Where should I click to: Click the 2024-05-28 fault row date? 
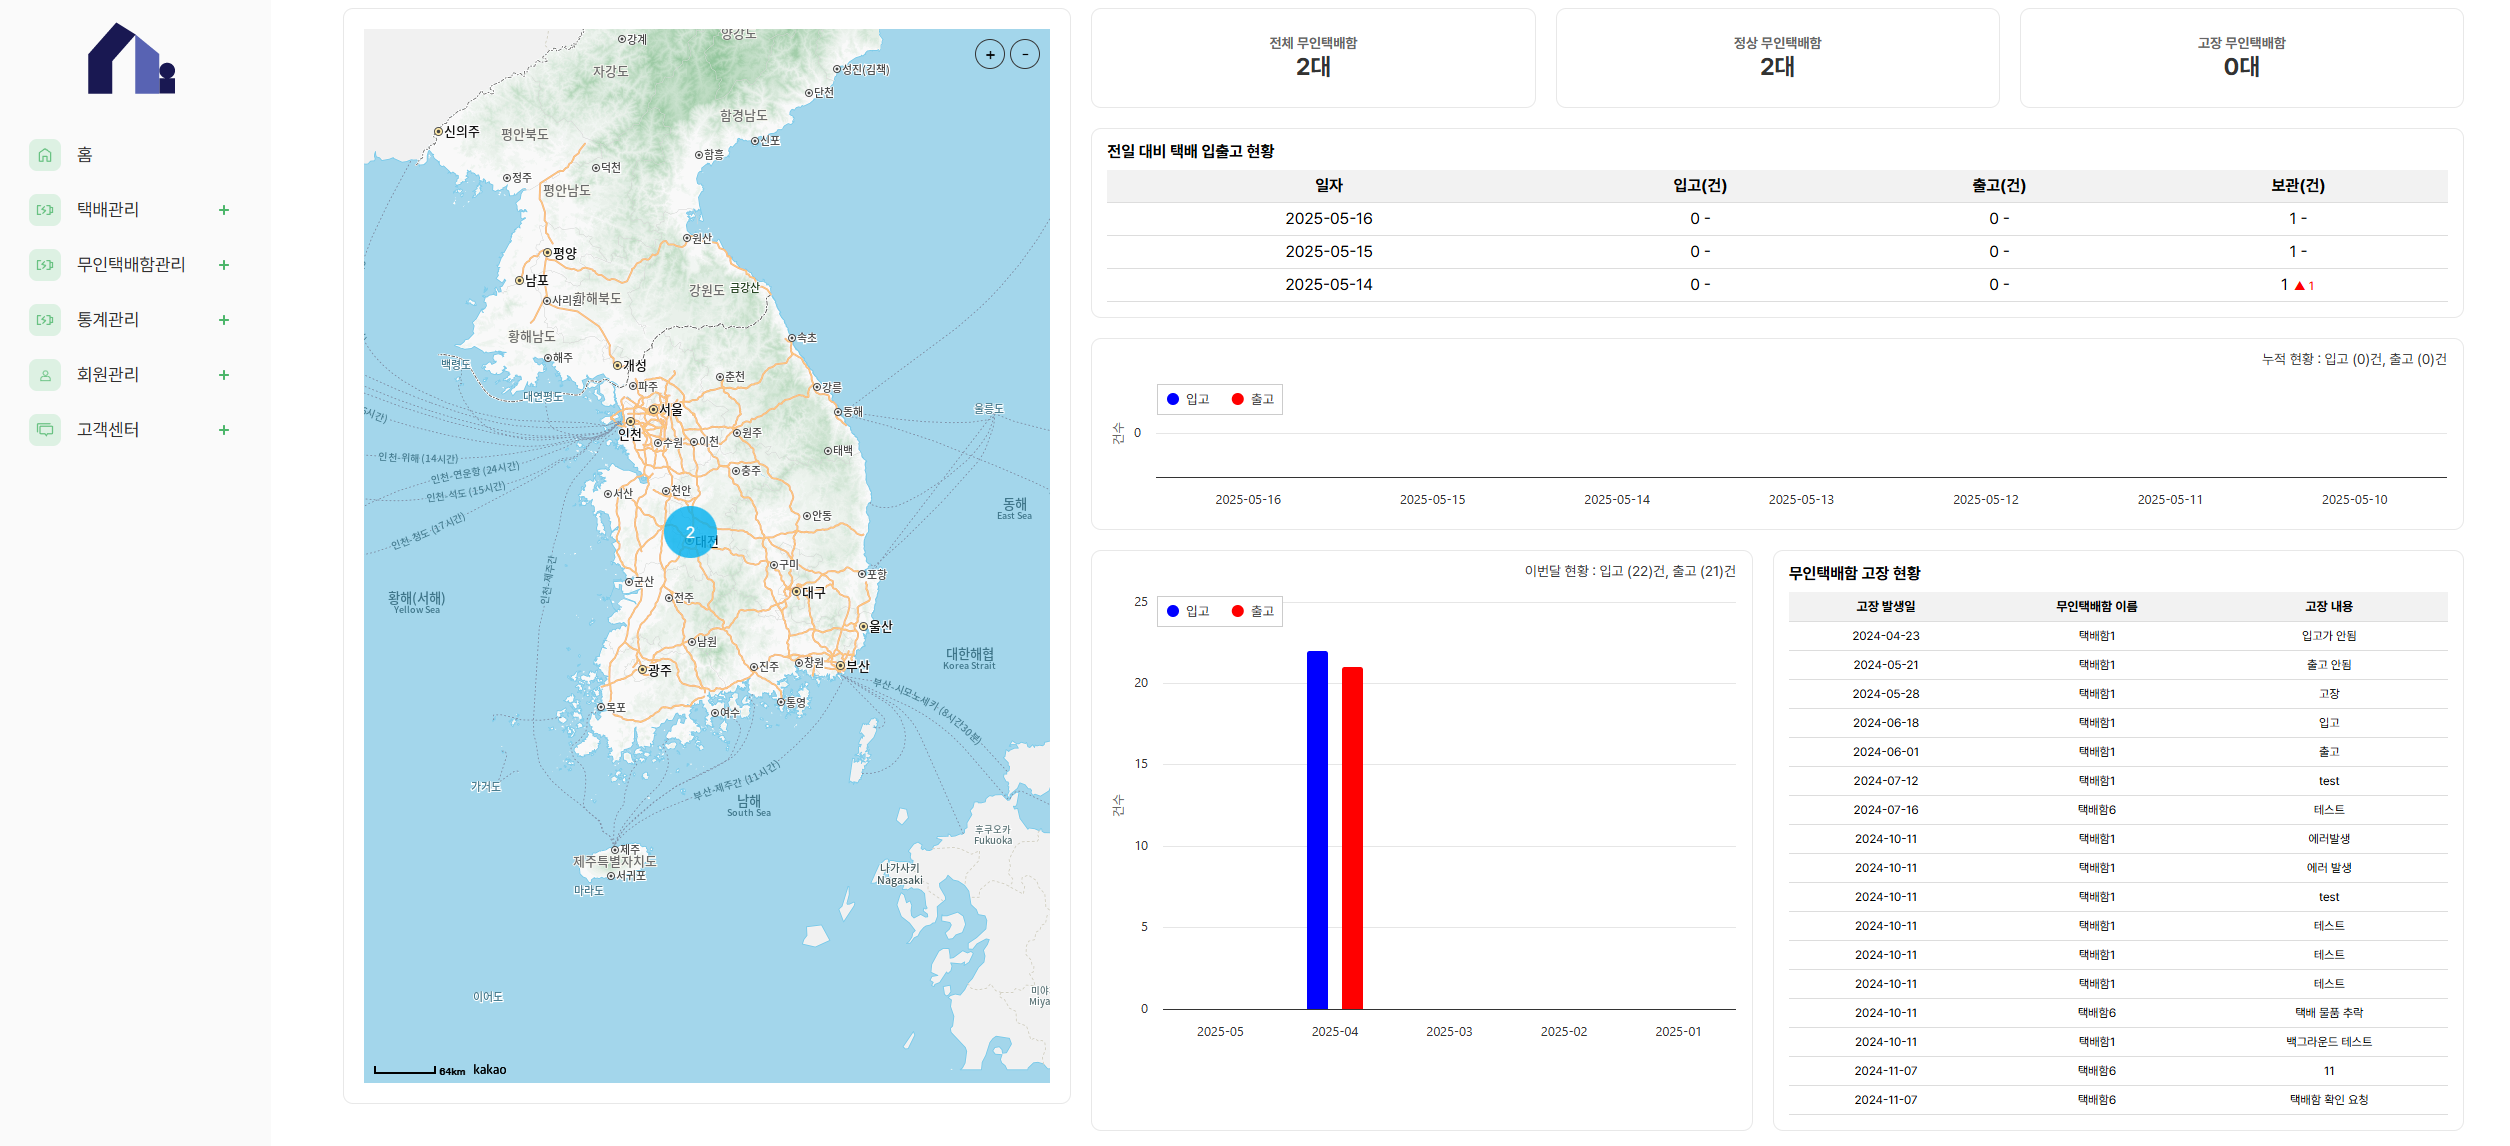tap(1886, 694)
